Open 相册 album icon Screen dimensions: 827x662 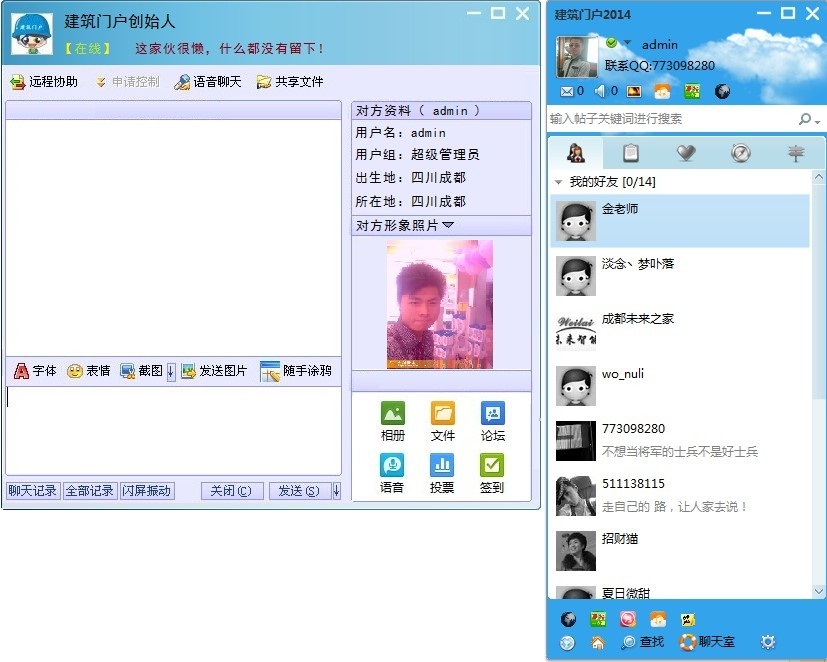pyautogui.click(x=393, y=413)
